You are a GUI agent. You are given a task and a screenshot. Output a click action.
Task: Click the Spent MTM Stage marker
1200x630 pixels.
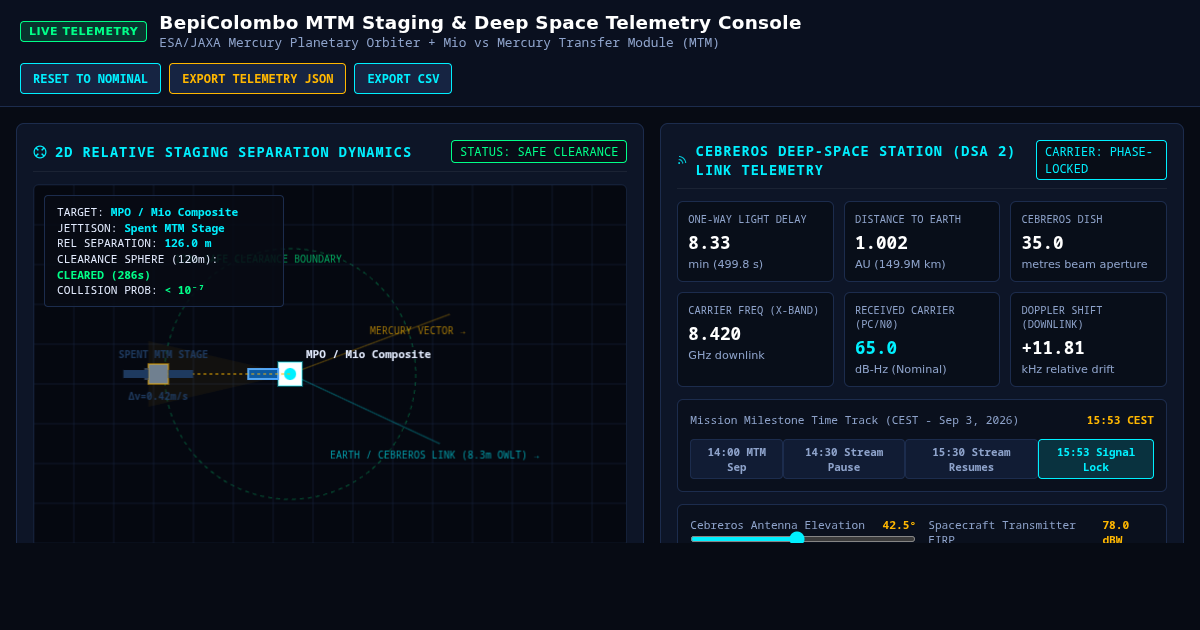tap(158, 374)
